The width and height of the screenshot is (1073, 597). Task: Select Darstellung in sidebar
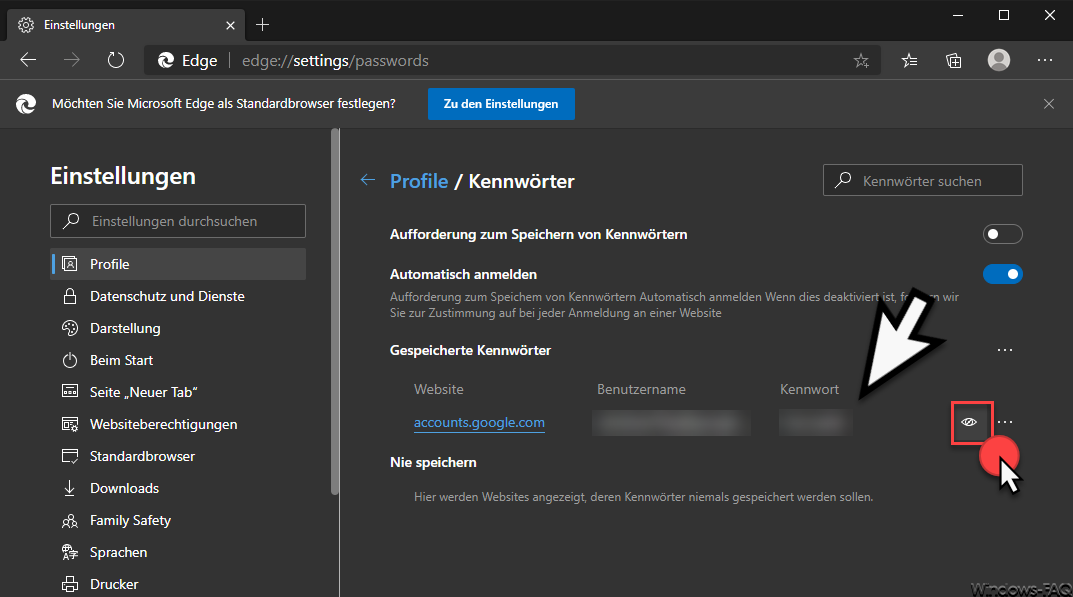click(178, 329)
